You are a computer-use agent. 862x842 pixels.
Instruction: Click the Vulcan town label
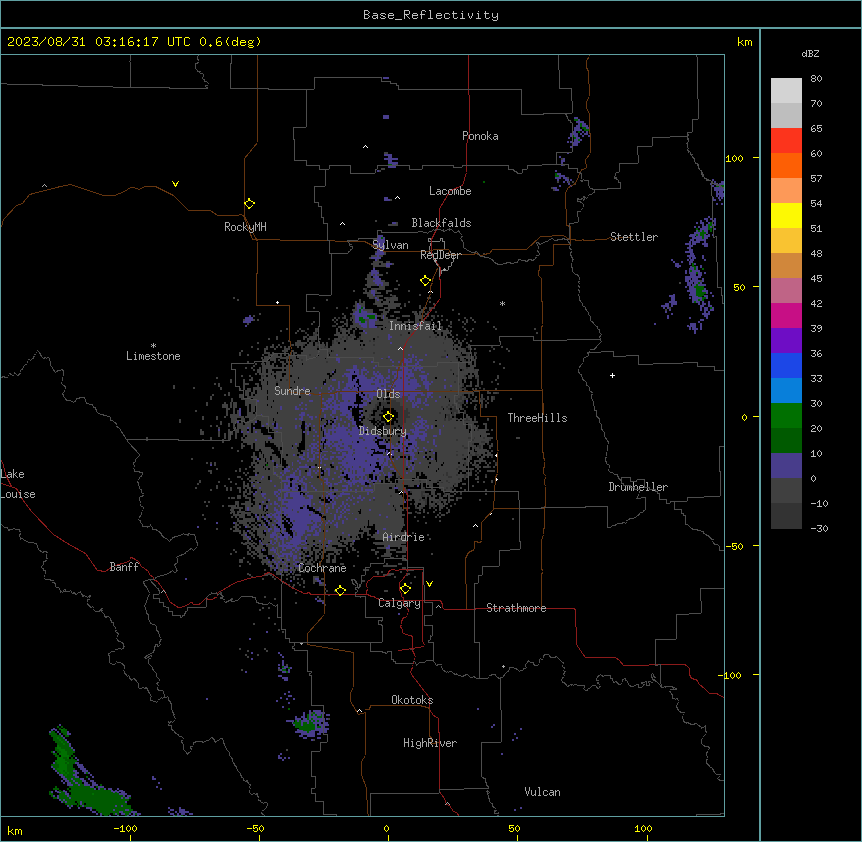tap(542, 792)
